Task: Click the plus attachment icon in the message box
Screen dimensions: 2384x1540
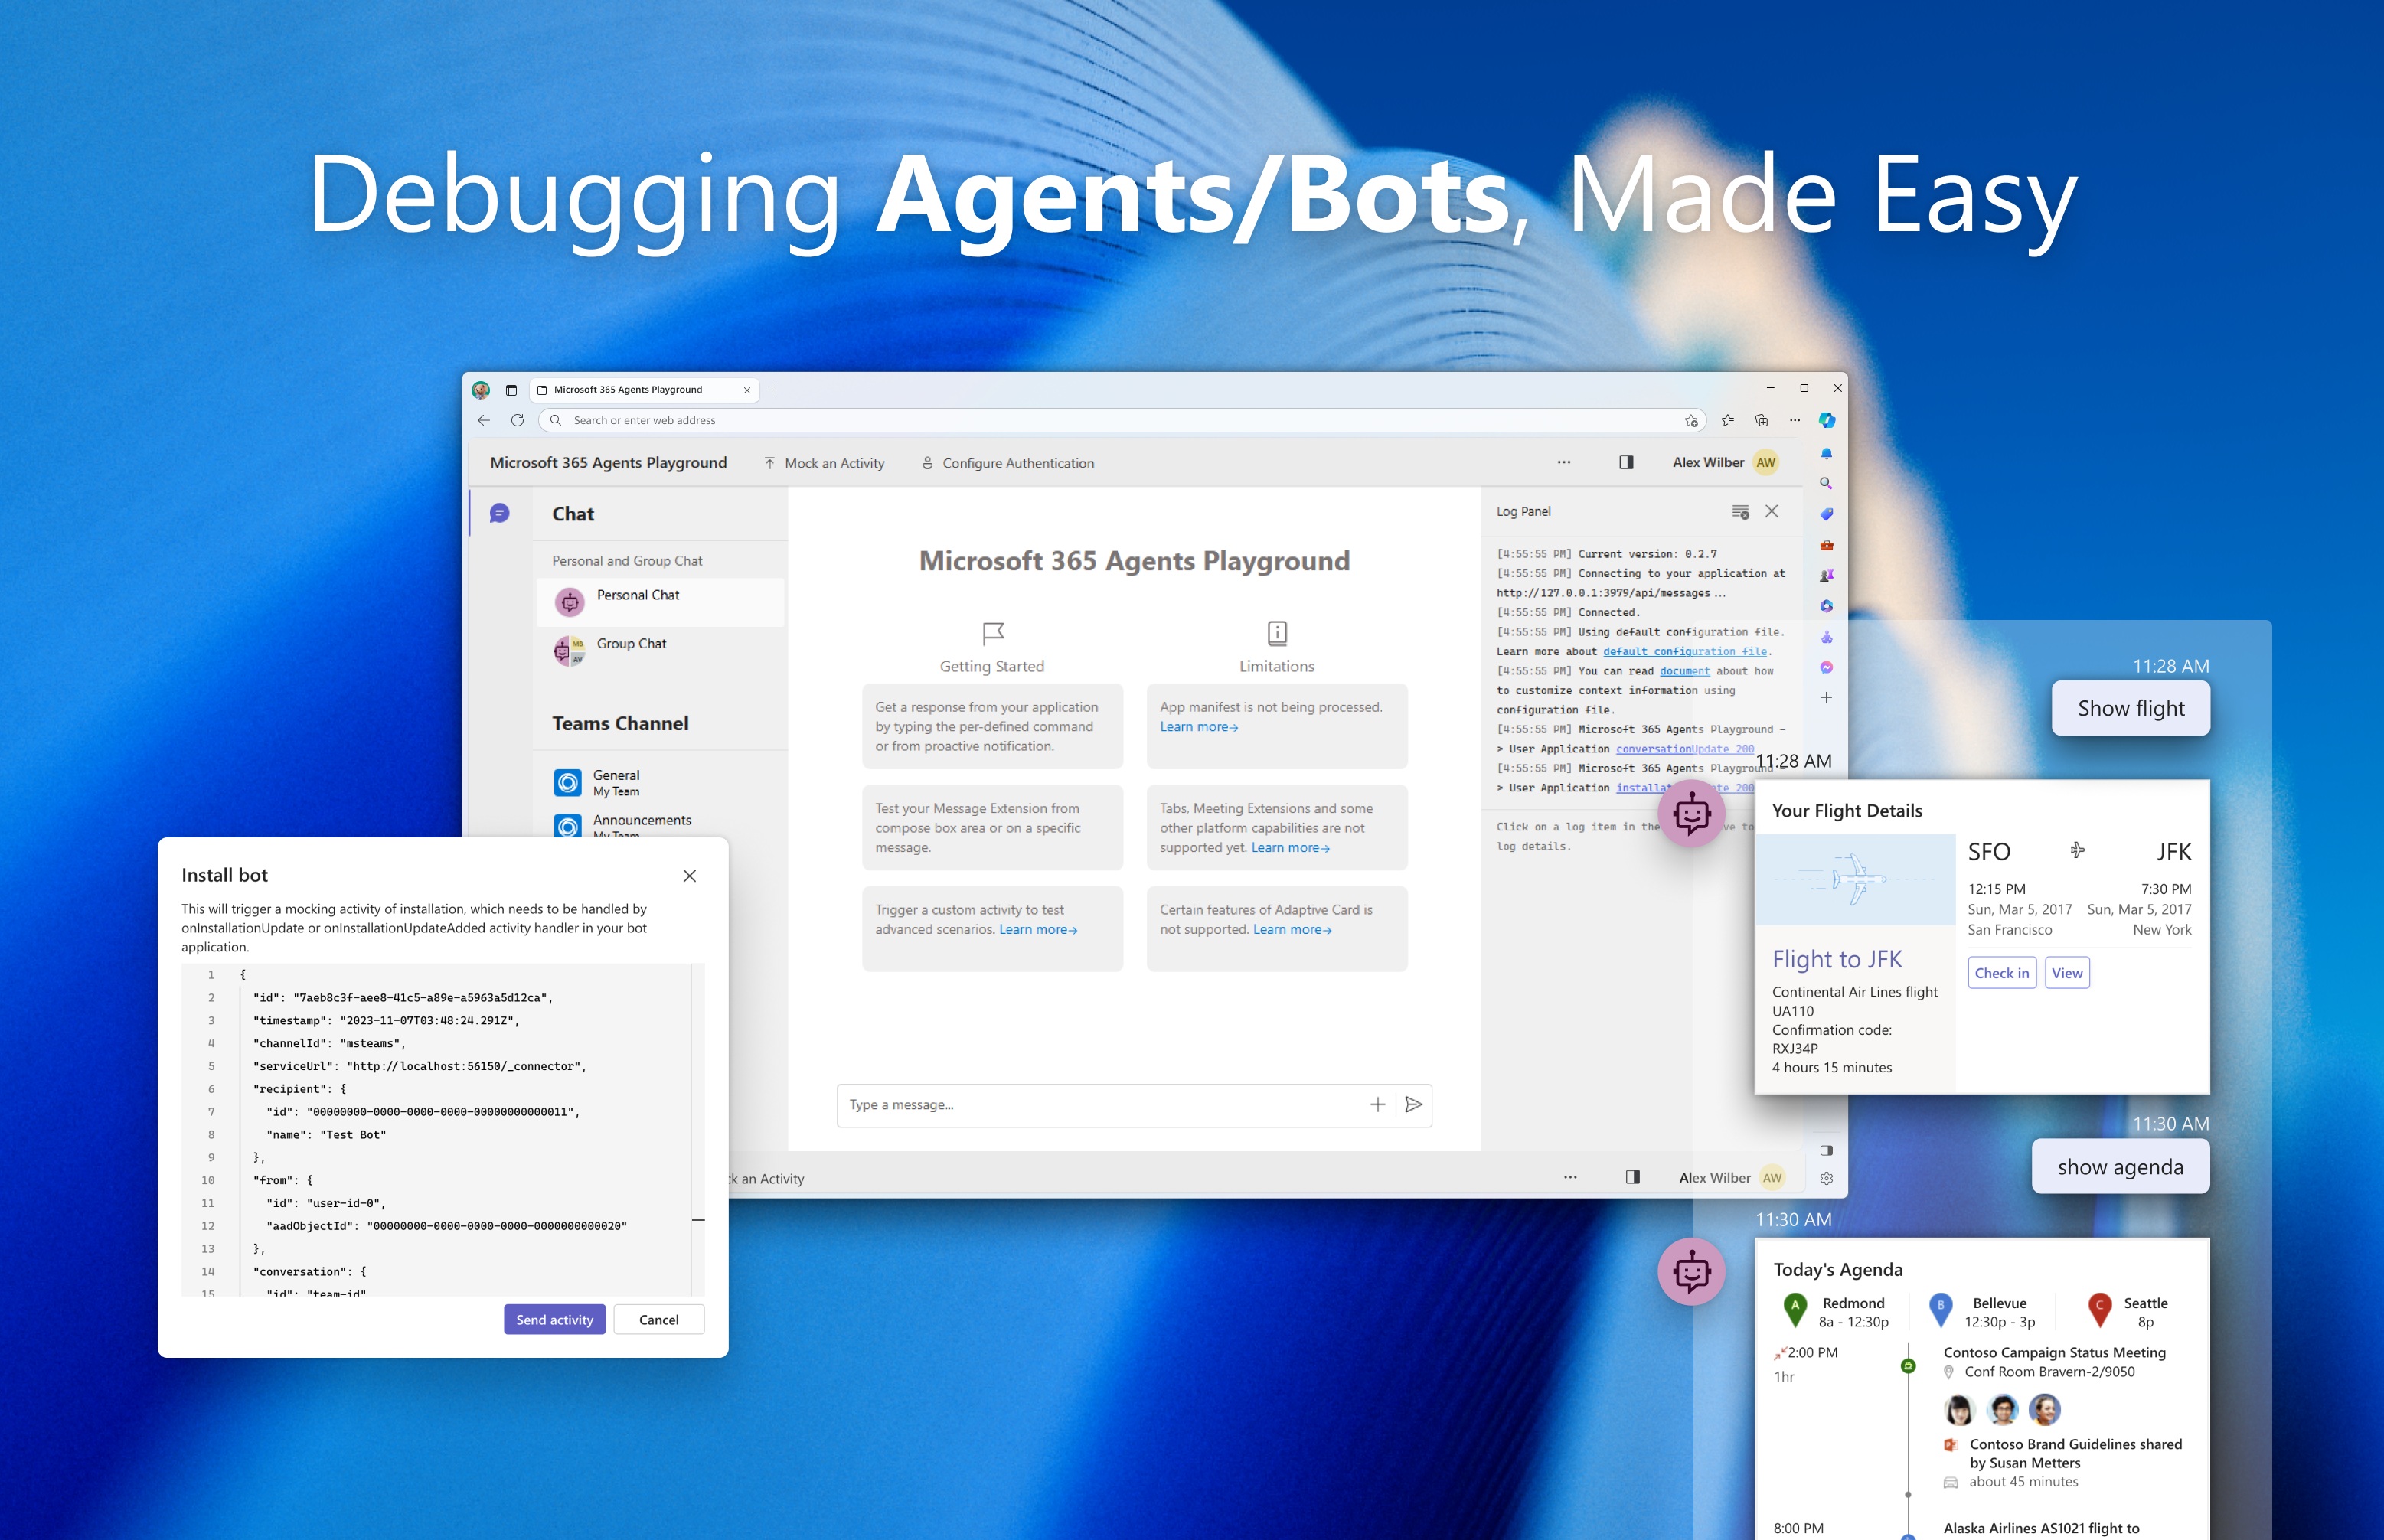Action: pos(1378,1105)
